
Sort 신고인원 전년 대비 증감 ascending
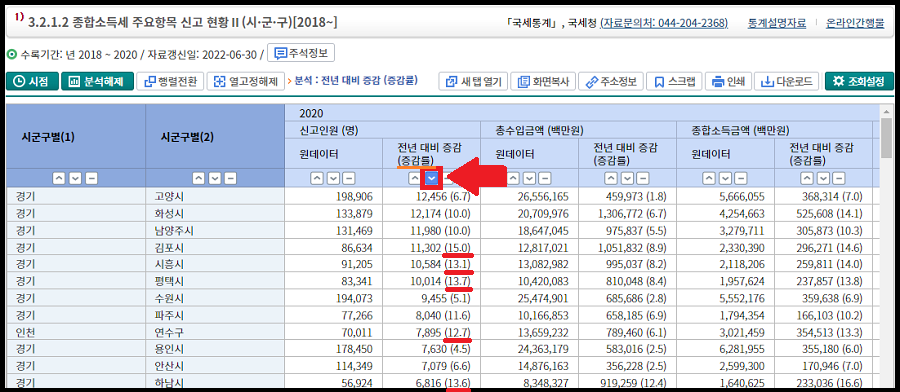415,178
